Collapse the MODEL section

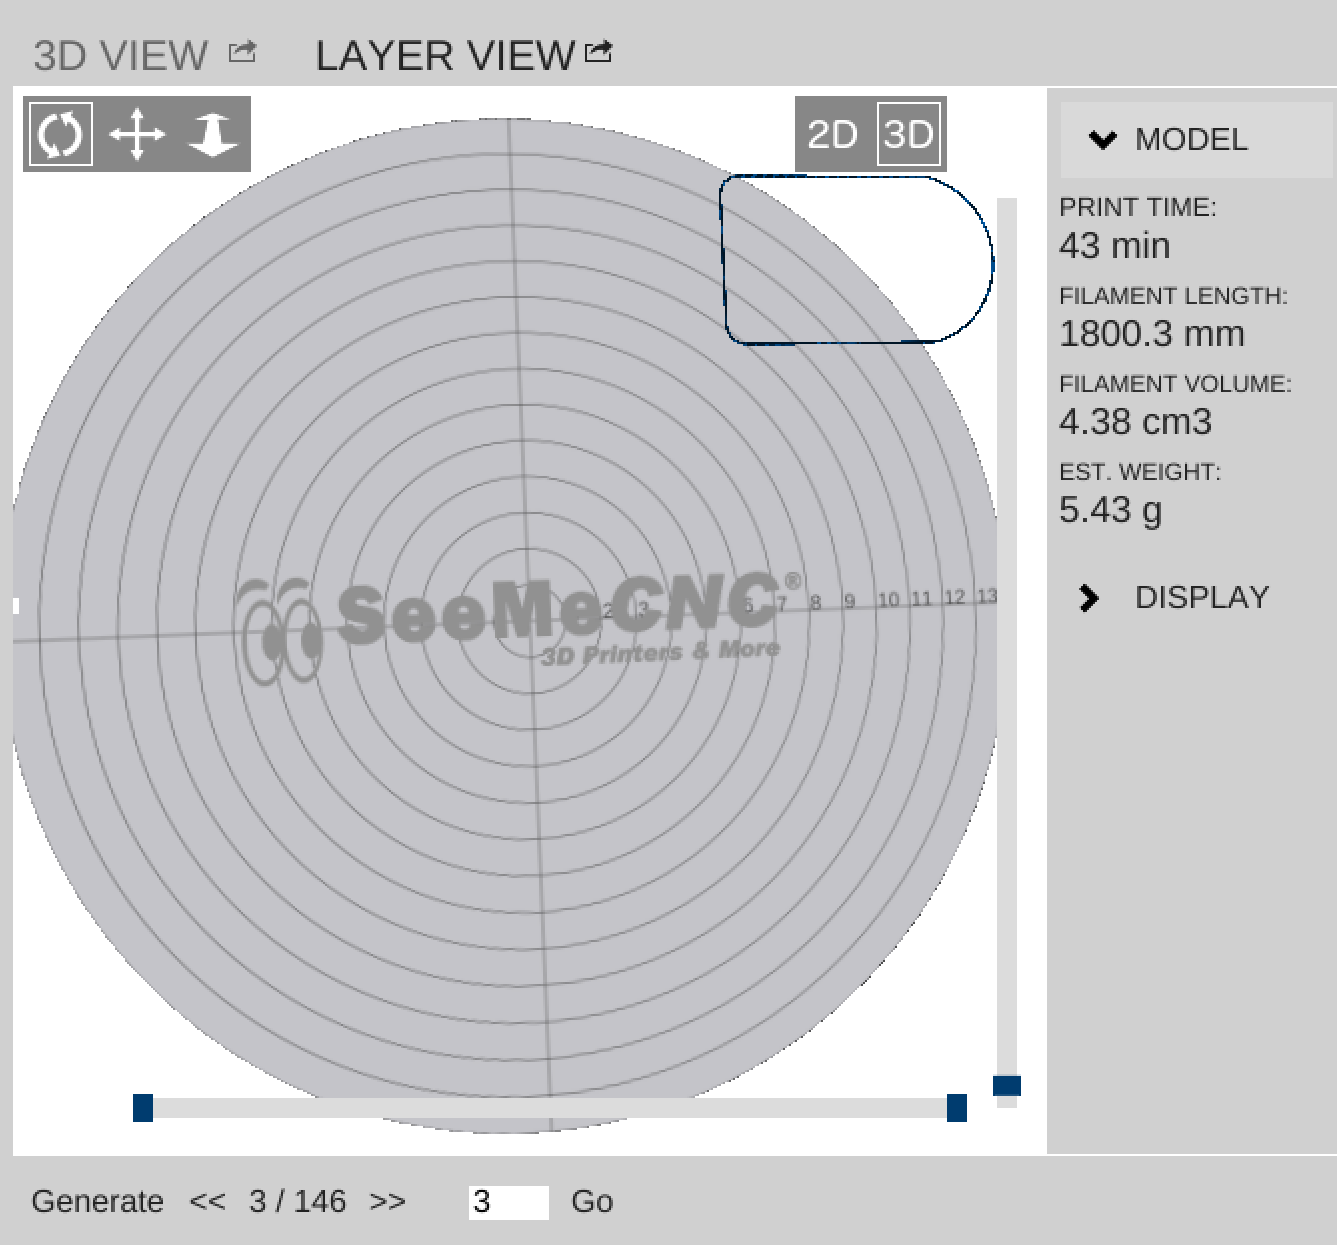1191,140
